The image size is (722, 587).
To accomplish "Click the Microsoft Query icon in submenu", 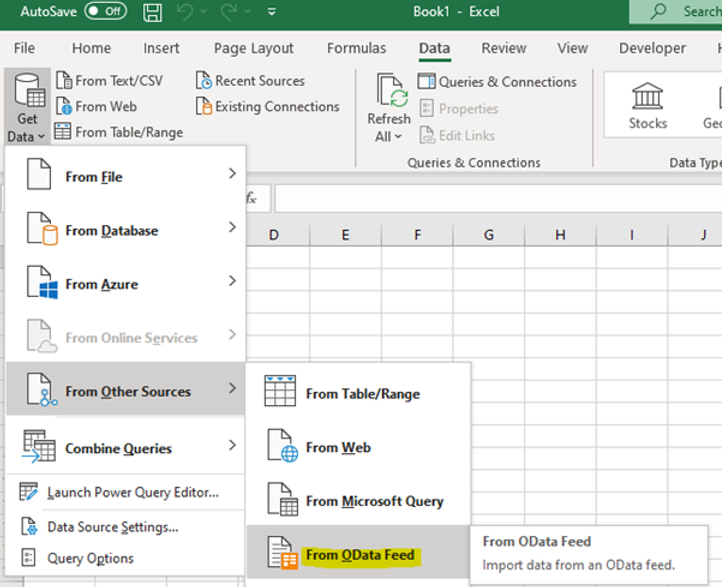I will pos(282,500).
